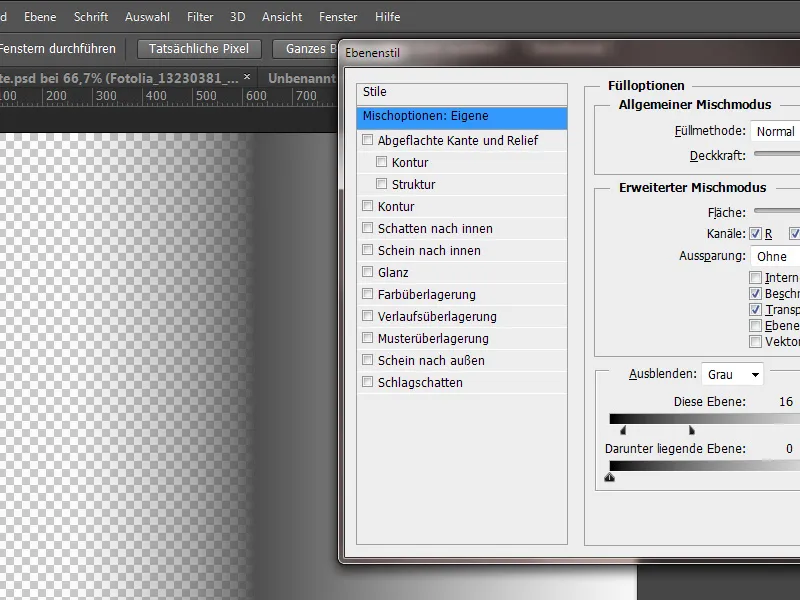Viewport: 800px width, 600px height.
Task: Click the Tatsächliche Pixel button
Action: [199, 49]
